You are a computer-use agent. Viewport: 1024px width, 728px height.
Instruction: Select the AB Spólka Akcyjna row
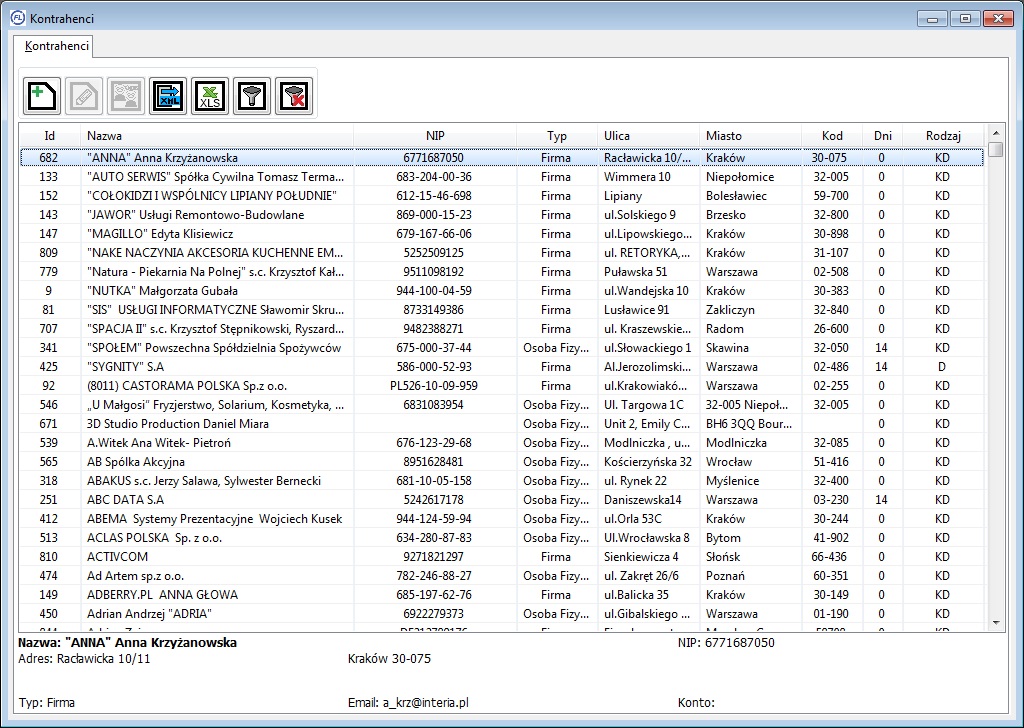[x=502, y=461]
